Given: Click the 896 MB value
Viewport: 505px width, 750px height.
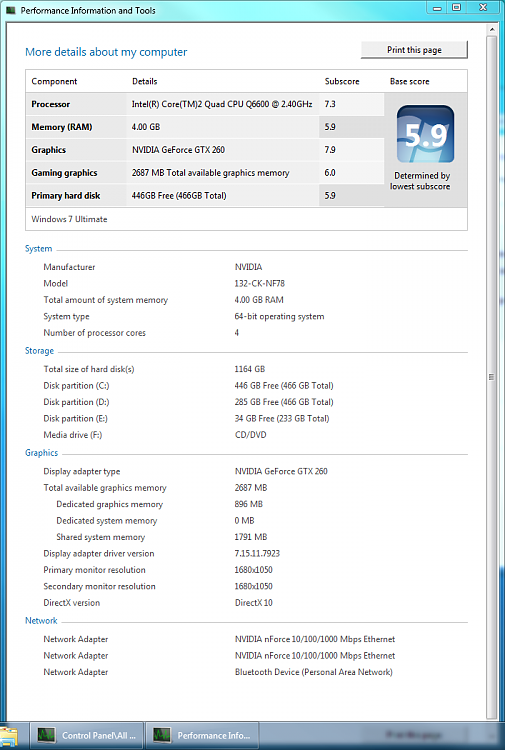Looking at the screenshot, I should [249, 504].
